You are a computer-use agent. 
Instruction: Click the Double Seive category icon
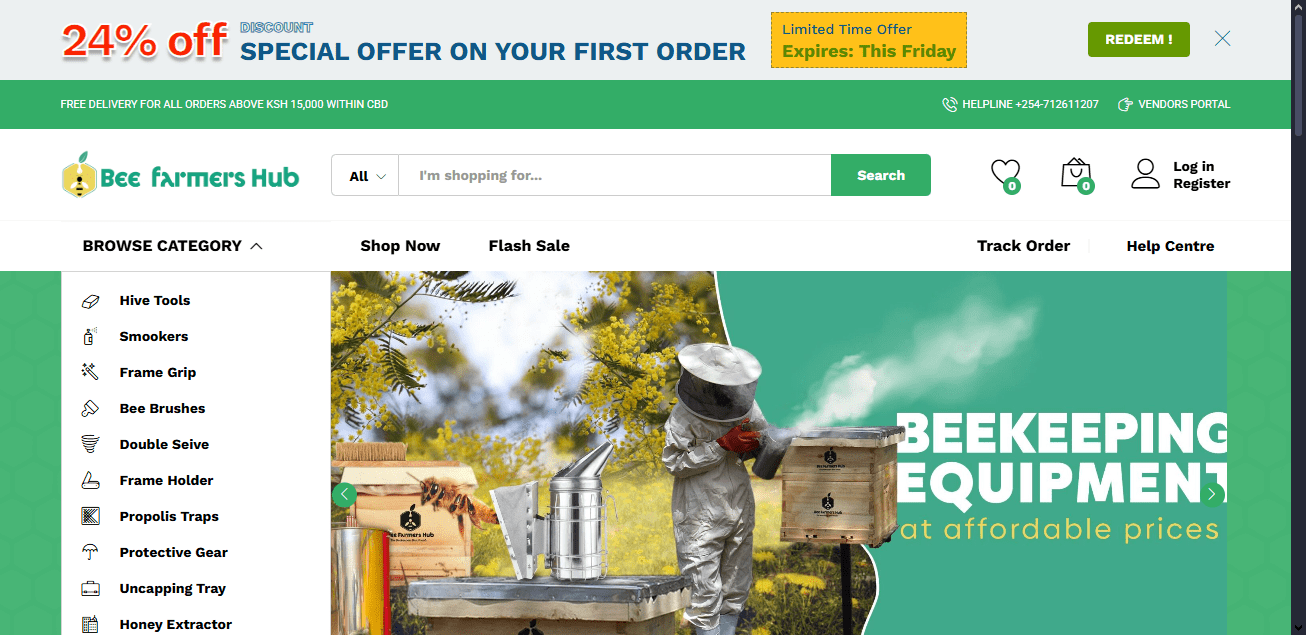[90, 444]
